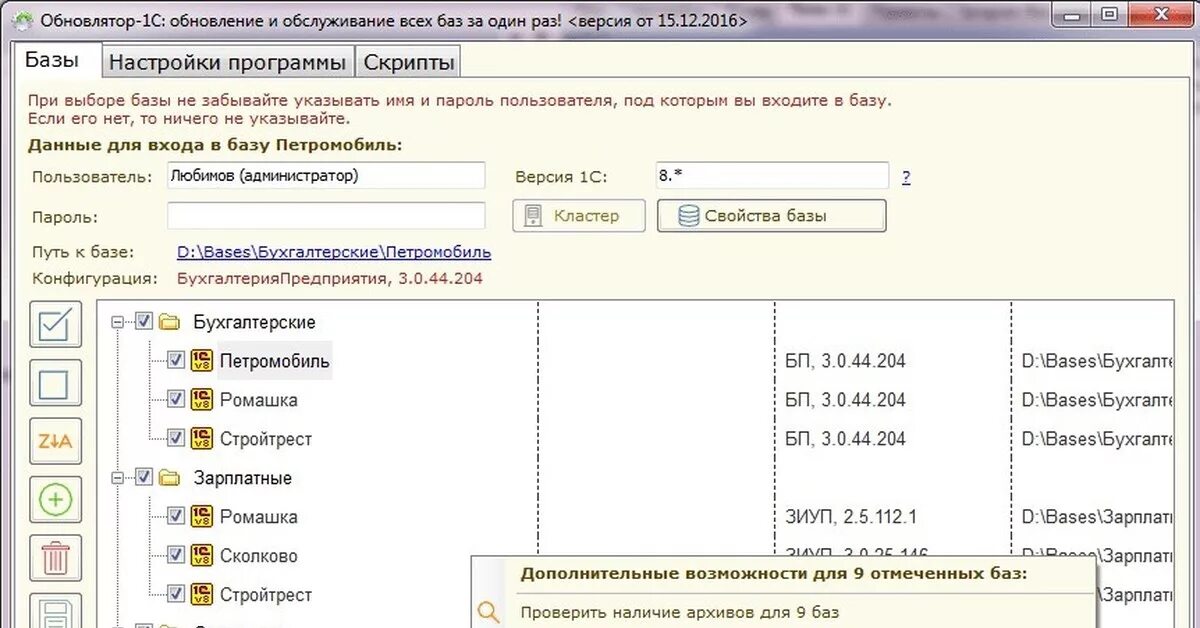1200x628 pixels.
Task: Sort bases with the Z-A icon
Action: click(x=55, y=441)
